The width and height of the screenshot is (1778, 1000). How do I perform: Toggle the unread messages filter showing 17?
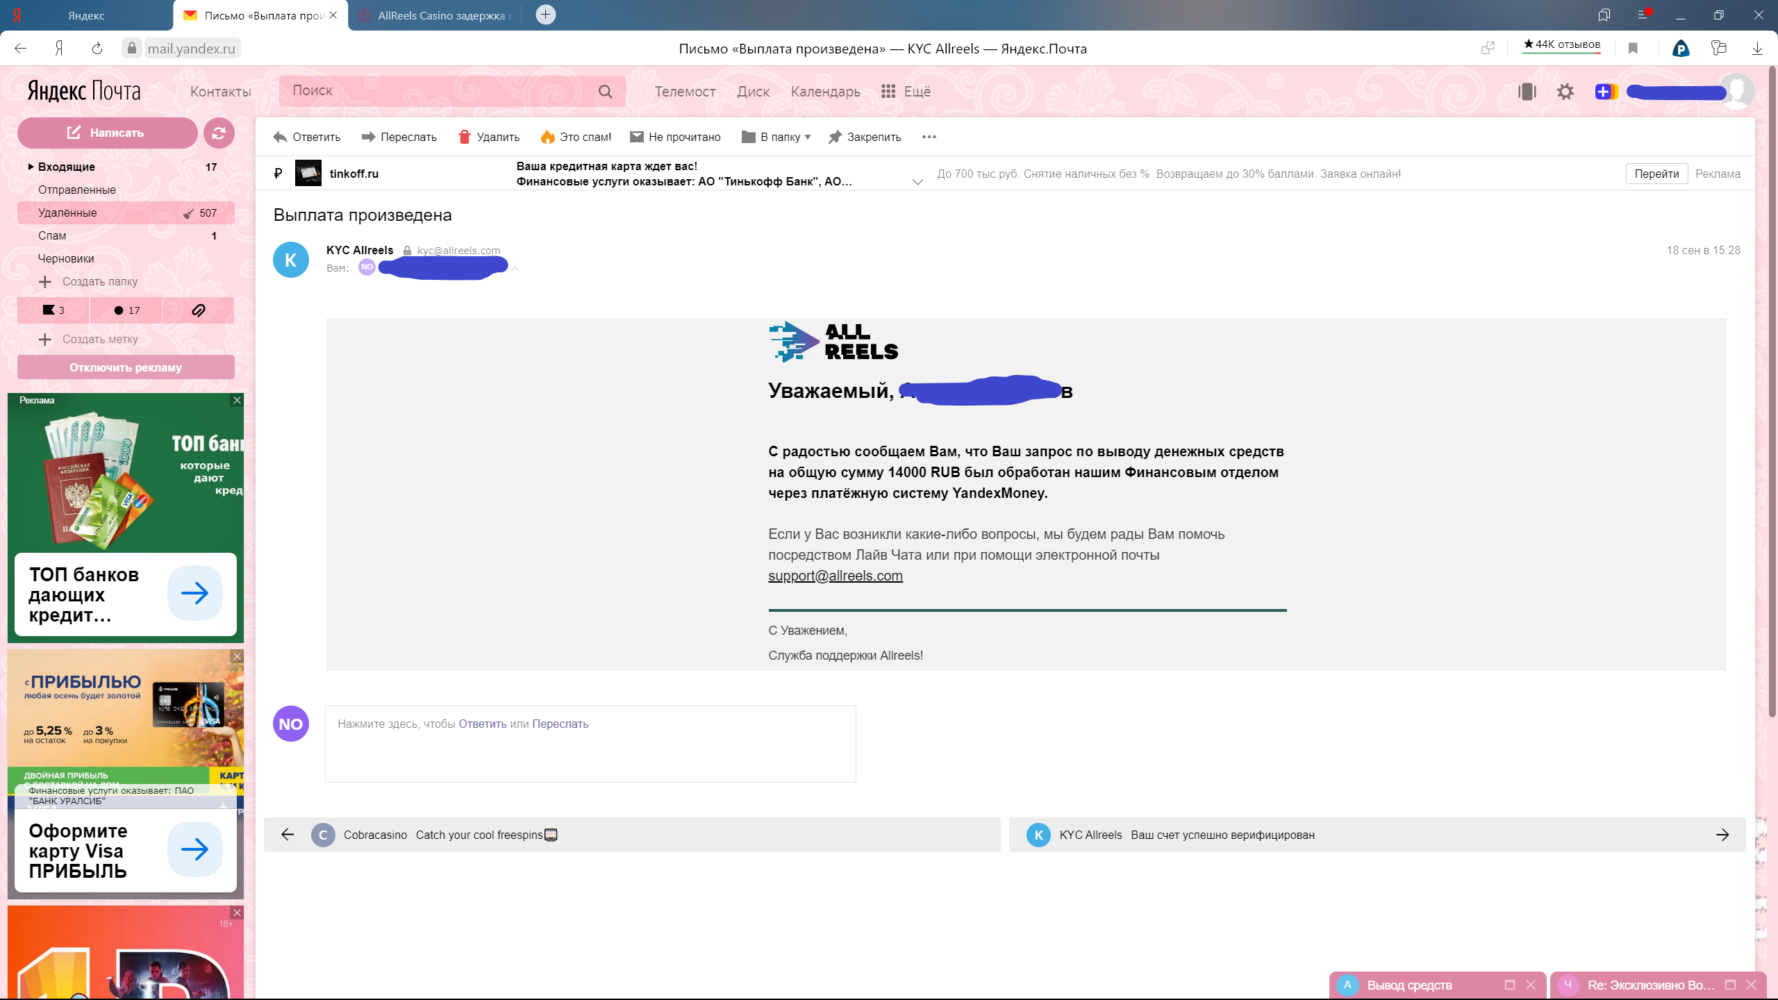pyautogui.click(x=126, y=310)
